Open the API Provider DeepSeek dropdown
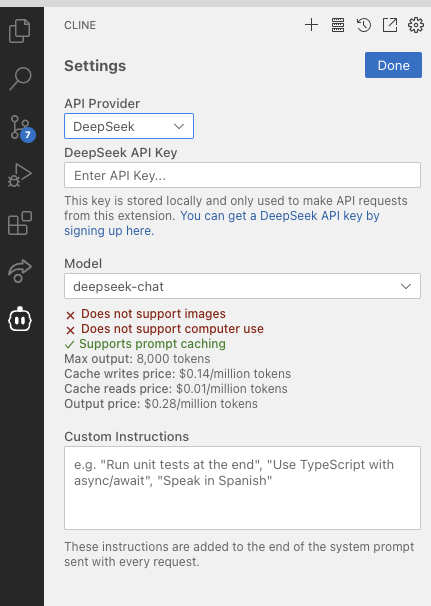This screenshot has height=606, width=431. click(x=129, y=126)
